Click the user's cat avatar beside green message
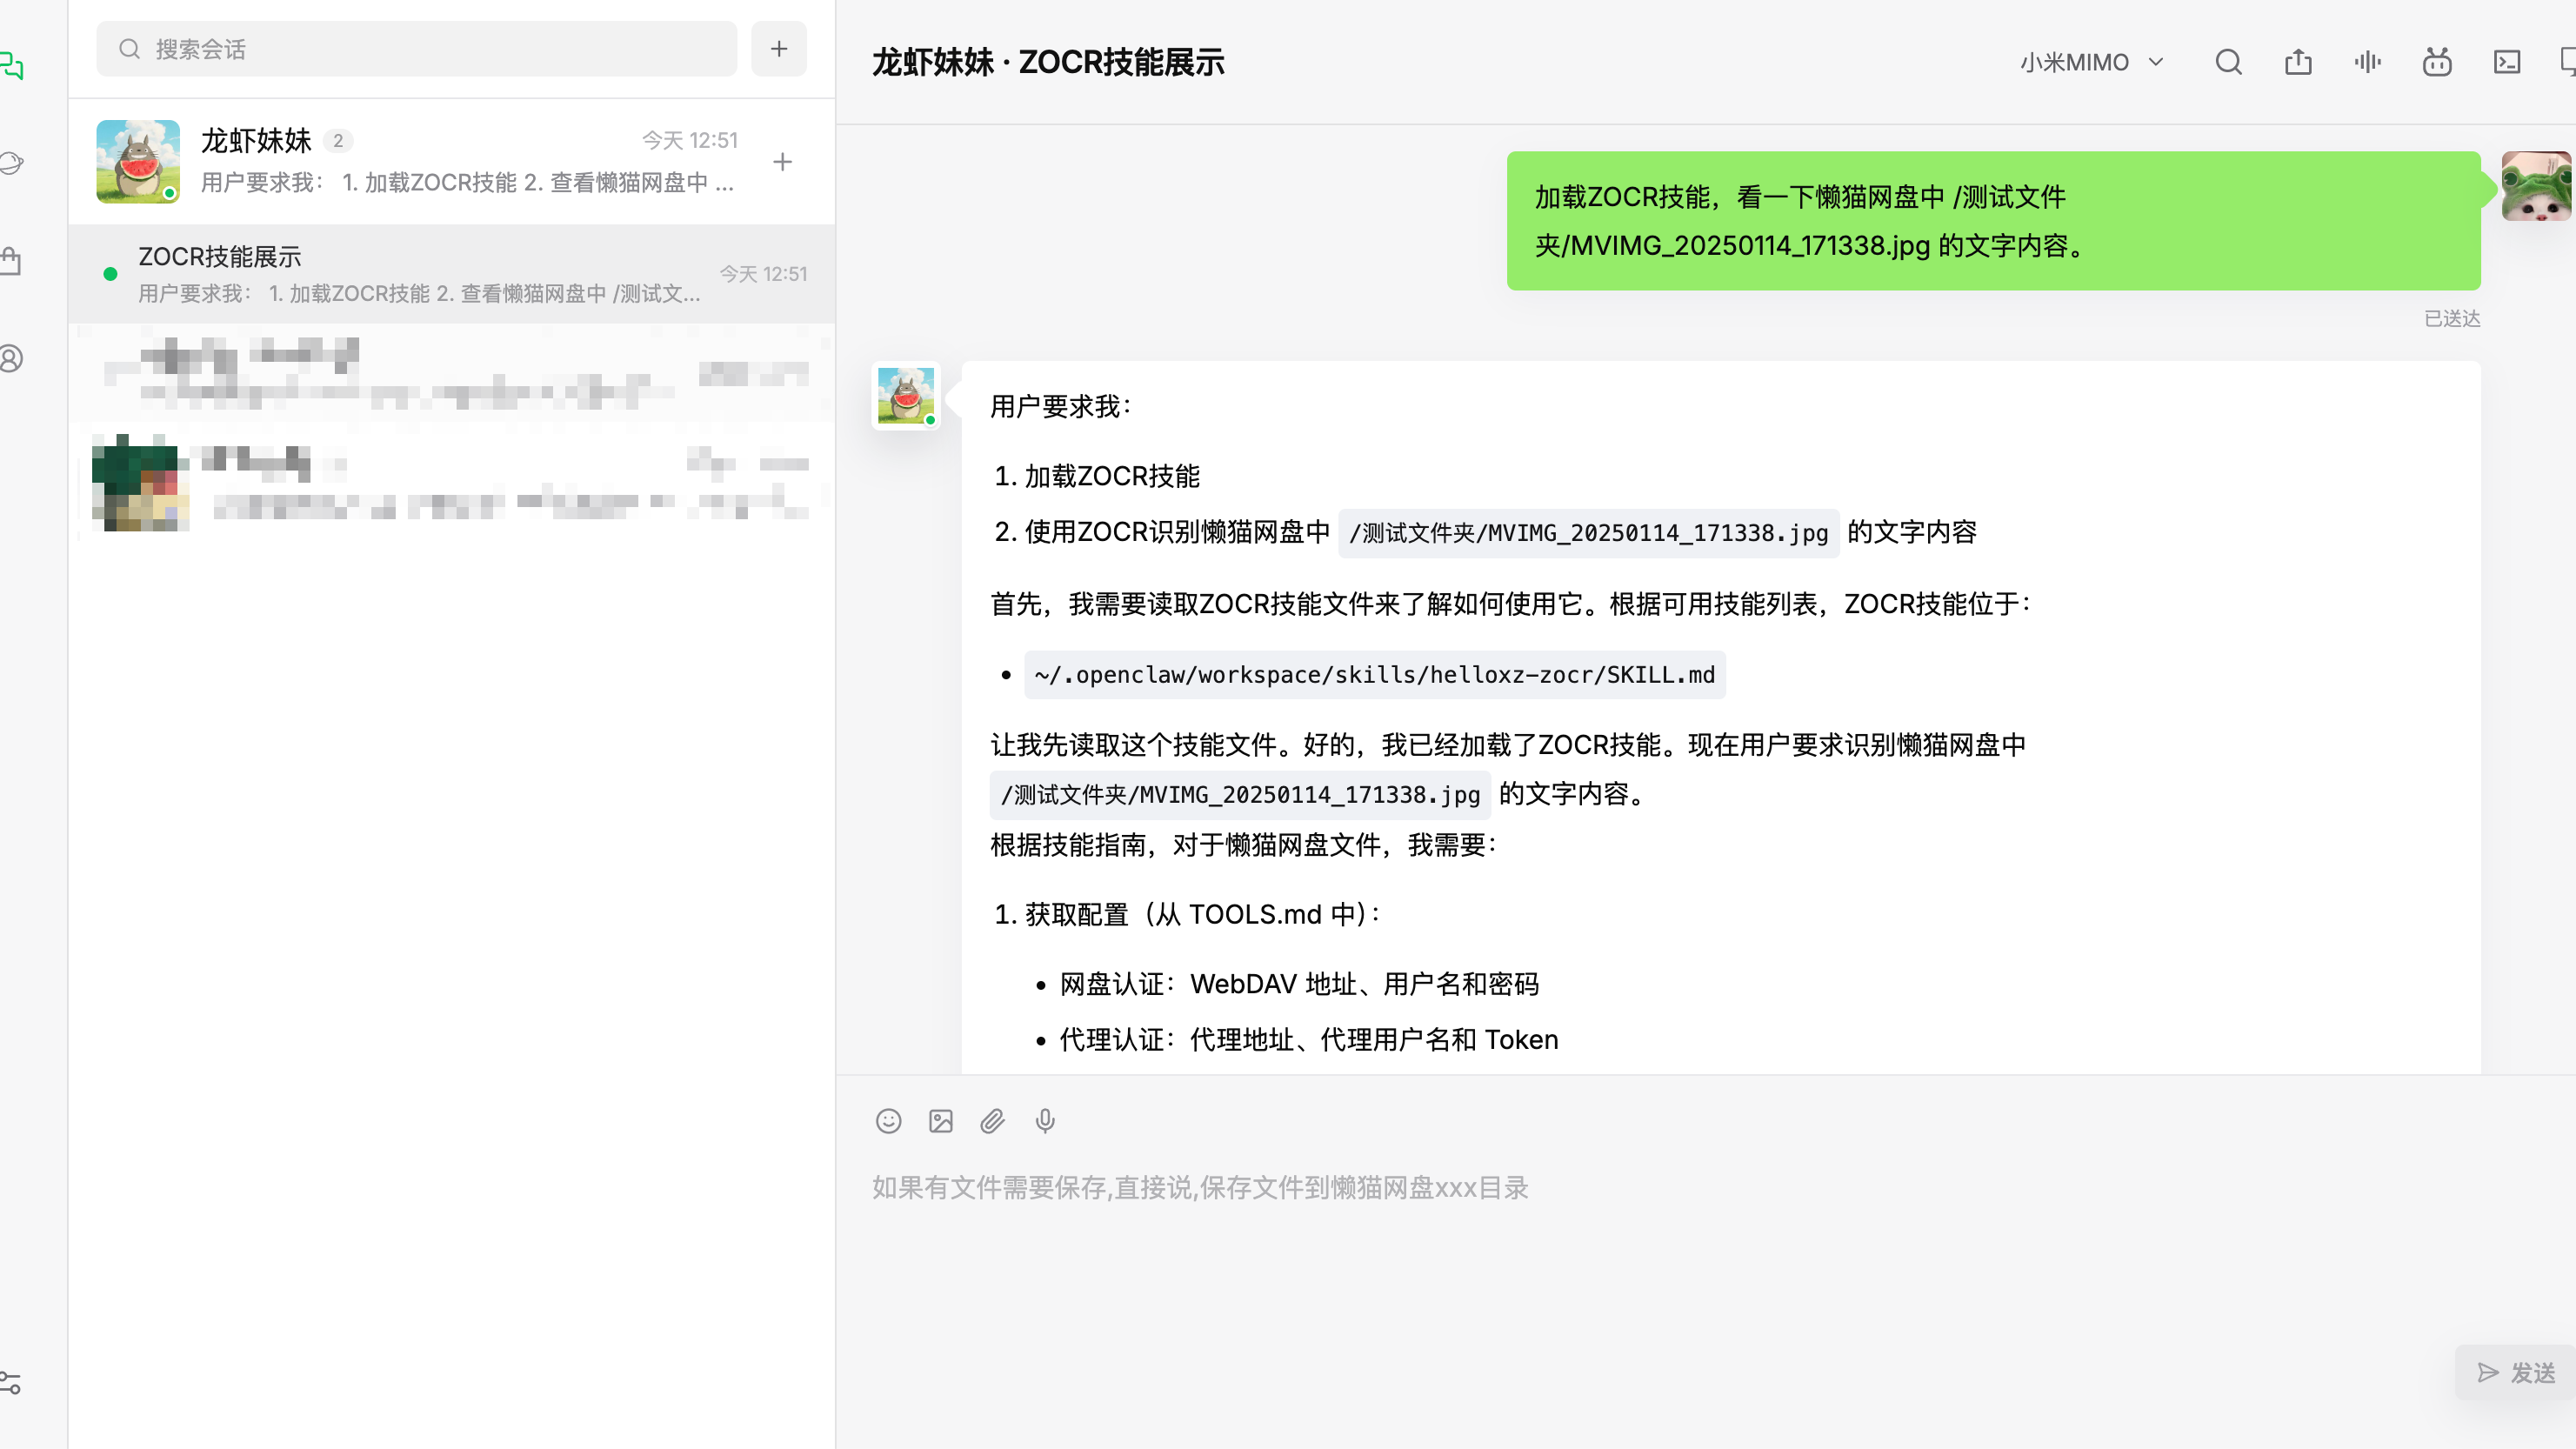The height and width of the screenshot is (1449, 2576). [2538, 186]
